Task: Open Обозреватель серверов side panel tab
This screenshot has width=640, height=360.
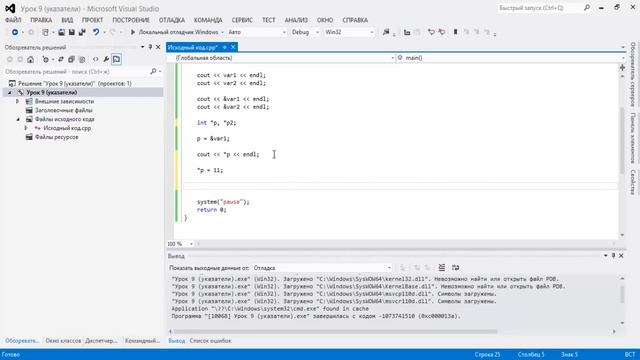Action: pyautogui.click(x=633, y=73)
